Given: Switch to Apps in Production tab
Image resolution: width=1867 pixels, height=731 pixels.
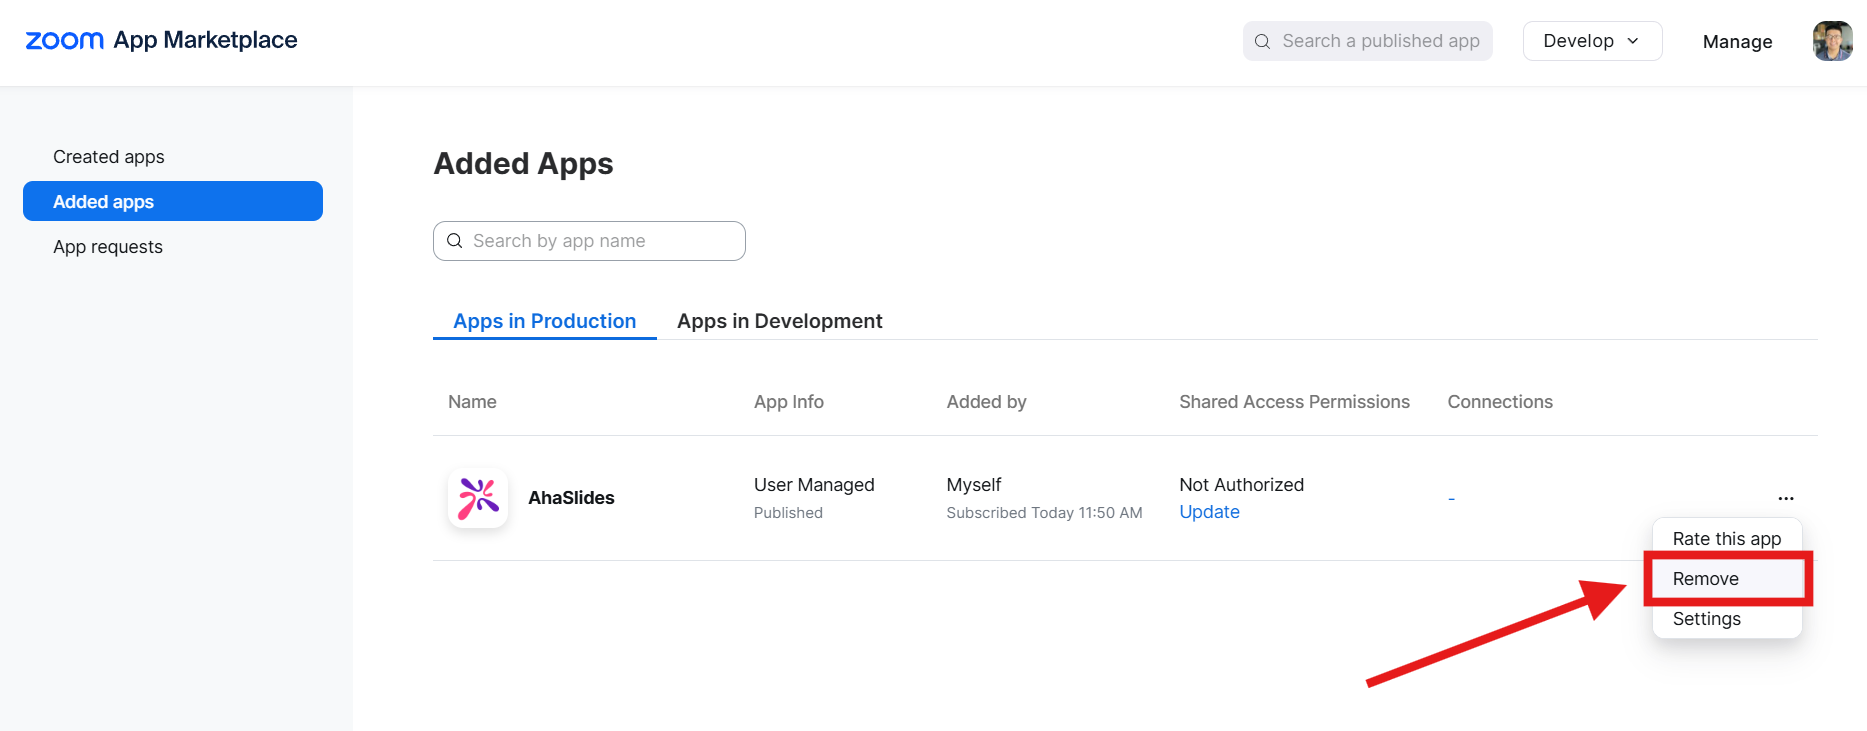Looking at the screenshot, I should [x=544, y=321].
